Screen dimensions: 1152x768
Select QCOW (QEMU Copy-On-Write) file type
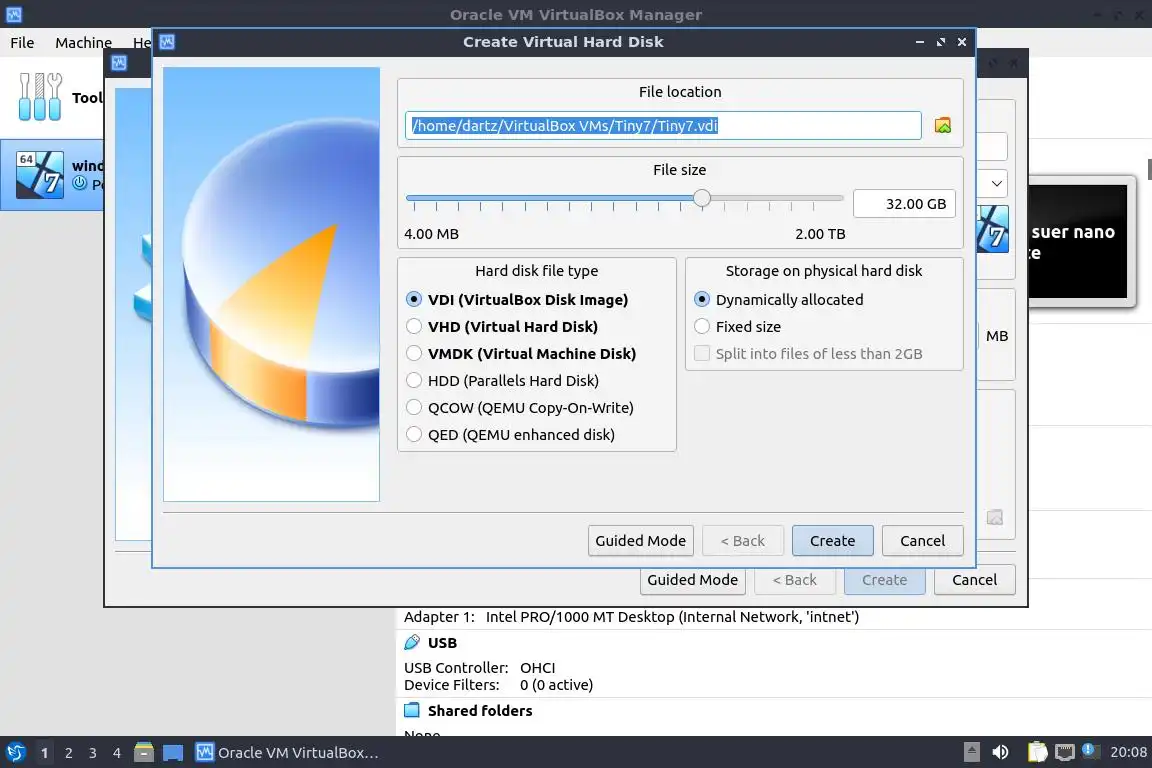pyautogui.click(x=519, y=408)
